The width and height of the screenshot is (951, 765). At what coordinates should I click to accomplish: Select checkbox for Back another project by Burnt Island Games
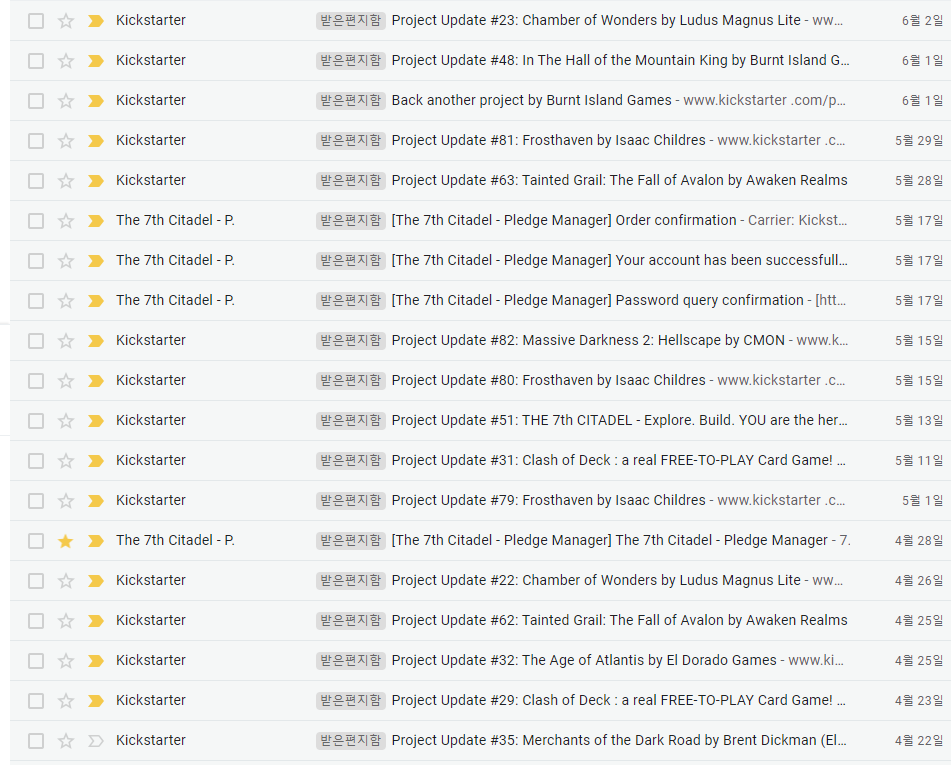click(x=36, y=101)
